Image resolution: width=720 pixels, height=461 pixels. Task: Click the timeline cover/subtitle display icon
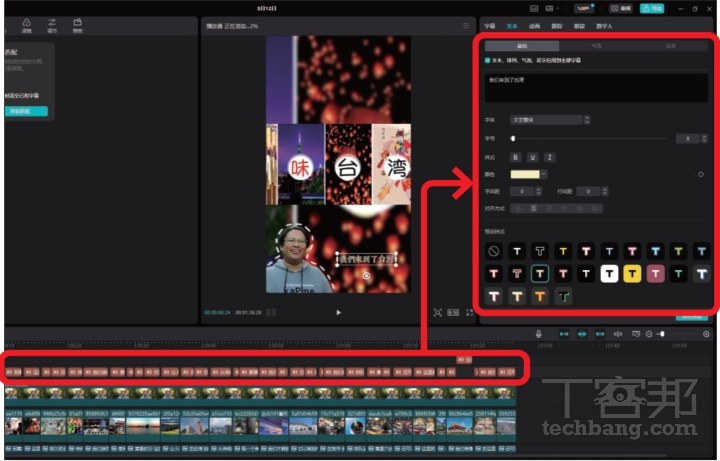click(636, 334)
